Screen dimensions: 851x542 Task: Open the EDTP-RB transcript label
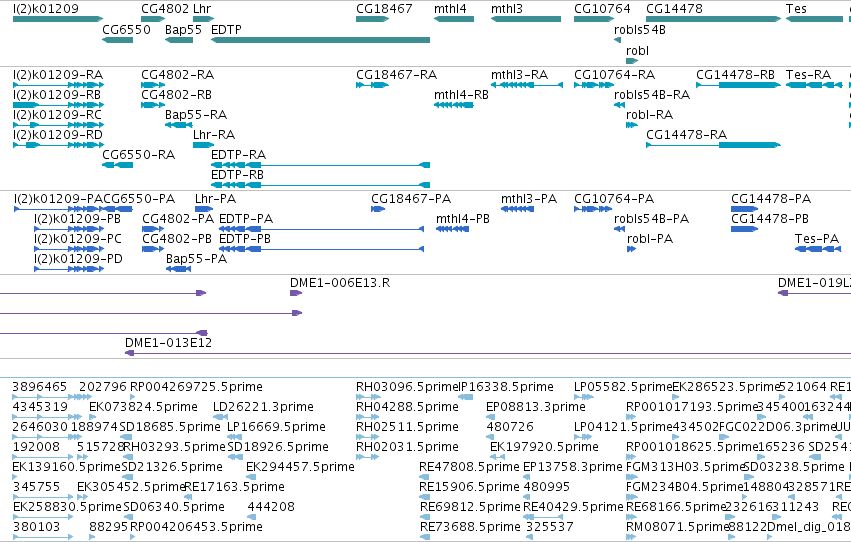click(x=237, y=175)
